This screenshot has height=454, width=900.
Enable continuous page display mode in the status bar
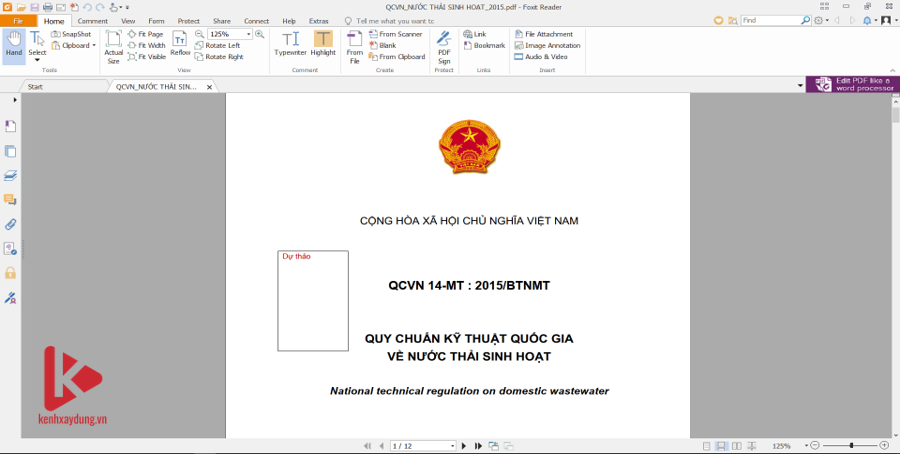tap(721, 445)
